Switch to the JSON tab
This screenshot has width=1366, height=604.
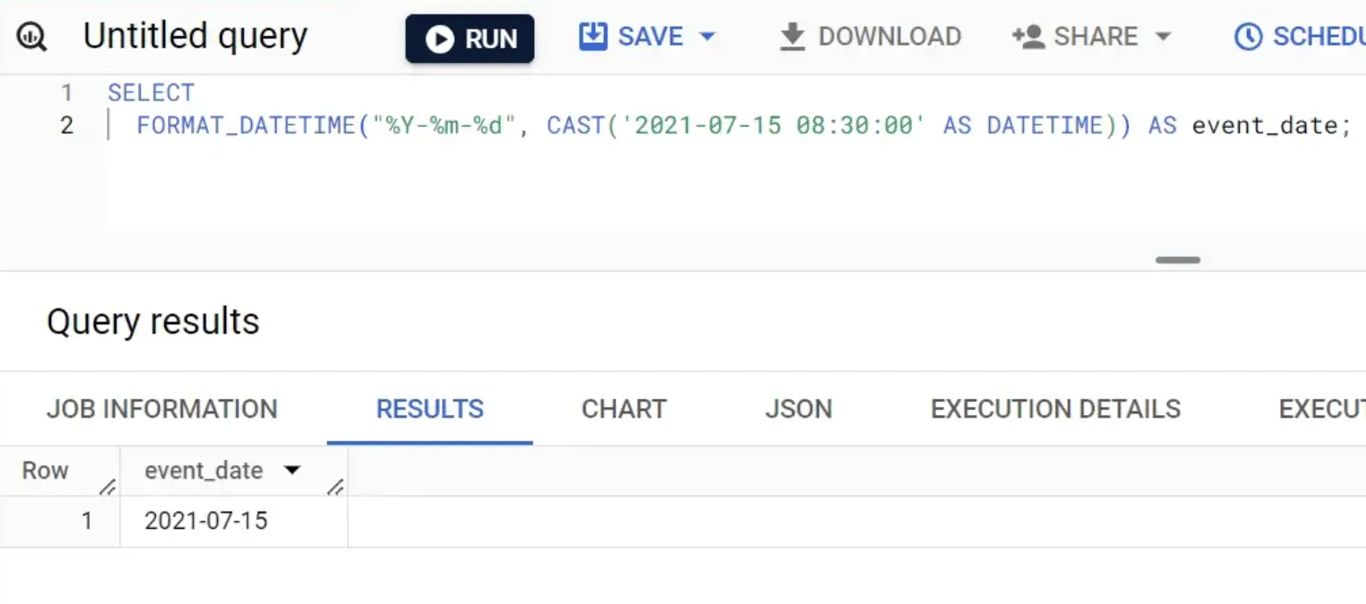798,409
